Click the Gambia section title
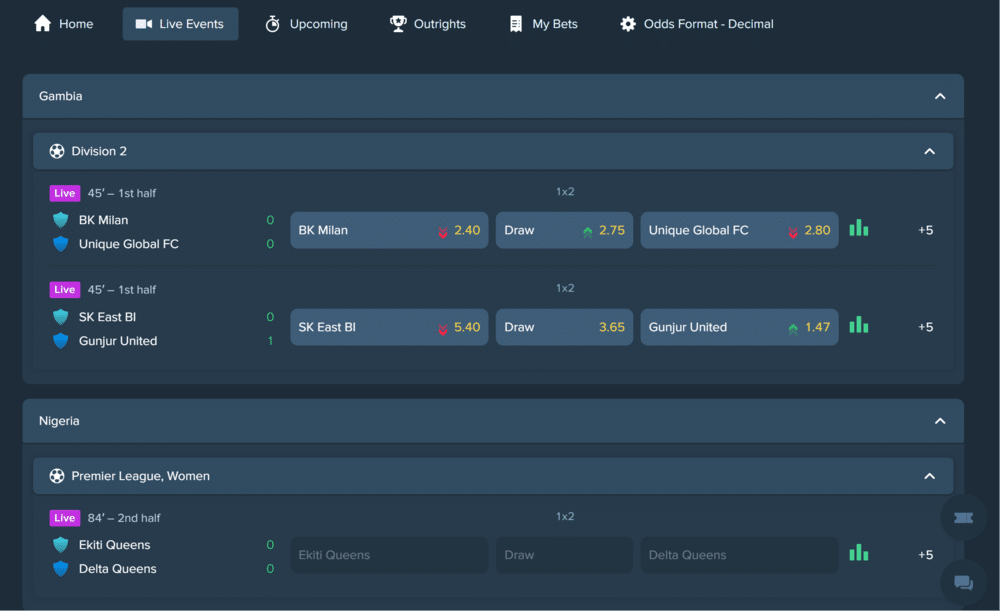The width and height of the screenshot is (1000, 611). pyautogui.click(x=61, y=96)
